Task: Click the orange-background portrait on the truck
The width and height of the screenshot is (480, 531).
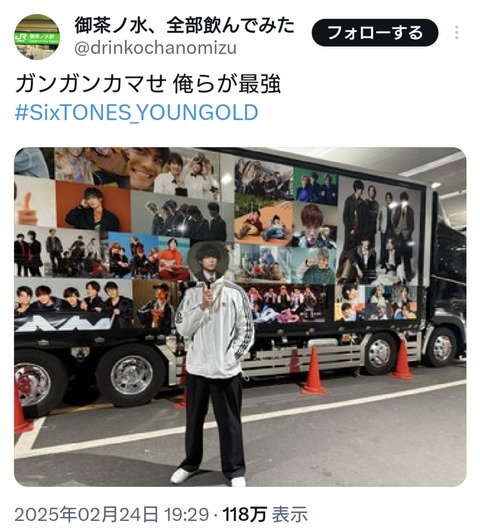Action: coord(93,206)
